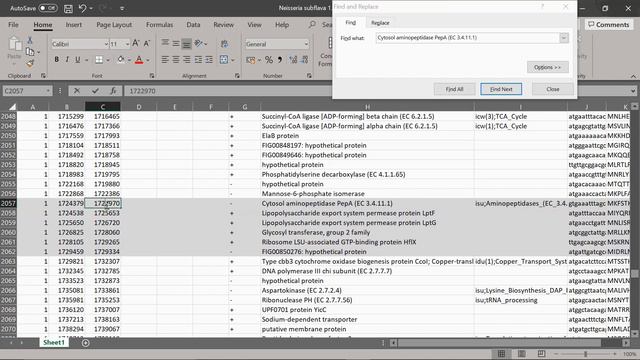Switch to Page Layout ribbon tab
This screenshot has width=640, height=360.
pos(114,24)
